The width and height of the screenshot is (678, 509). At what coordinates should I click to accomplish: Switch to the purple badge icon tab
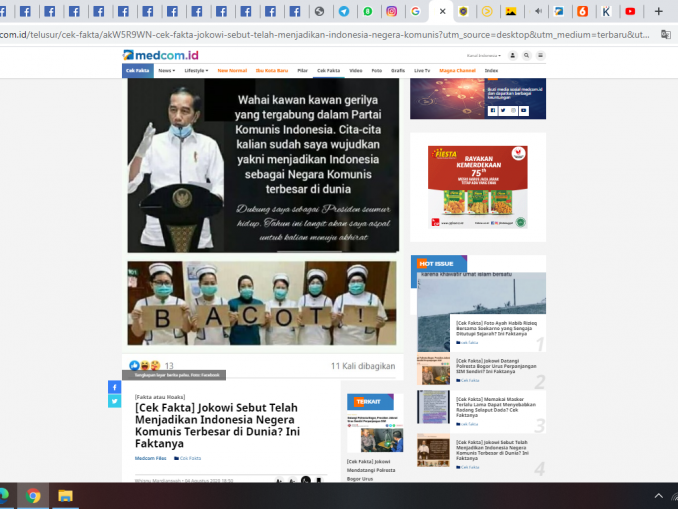[x=463, y=12]
